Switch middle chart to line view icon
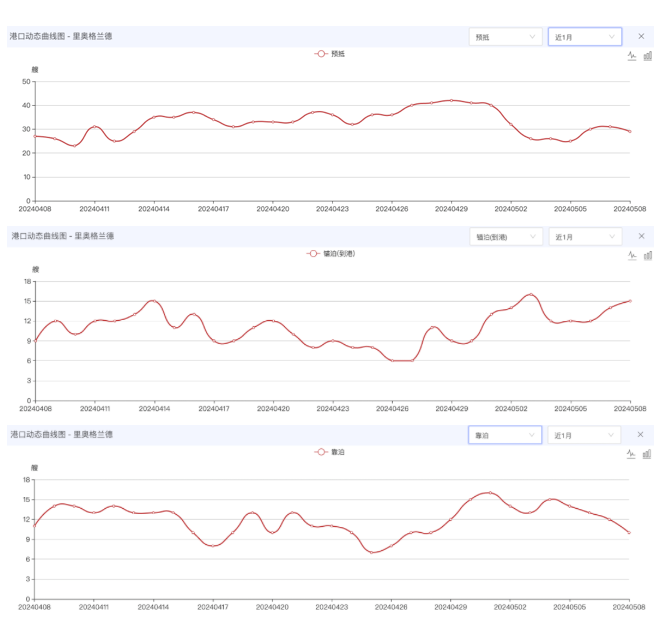The height and width of the screenshot is (635, 656). click(632, 255)
